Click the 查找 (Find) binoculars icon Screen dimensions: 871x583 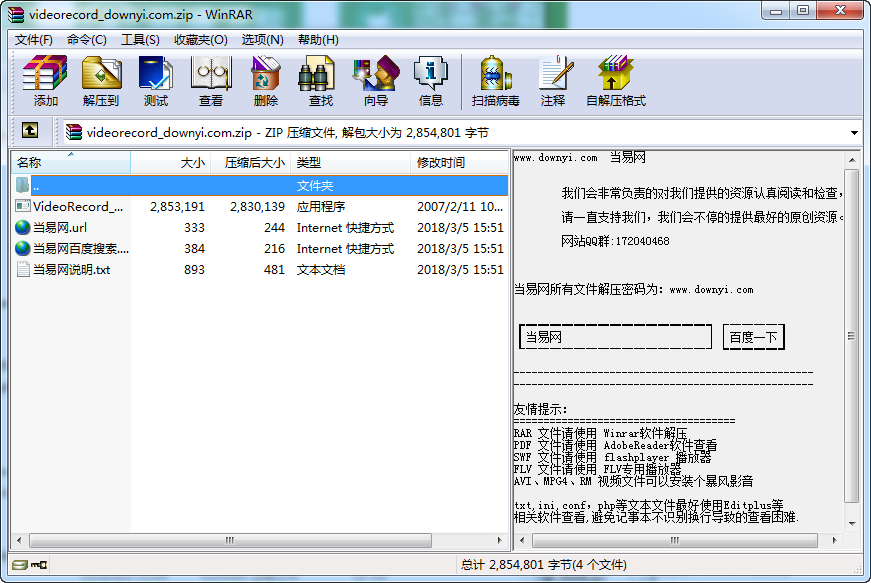tap(320, 80)
